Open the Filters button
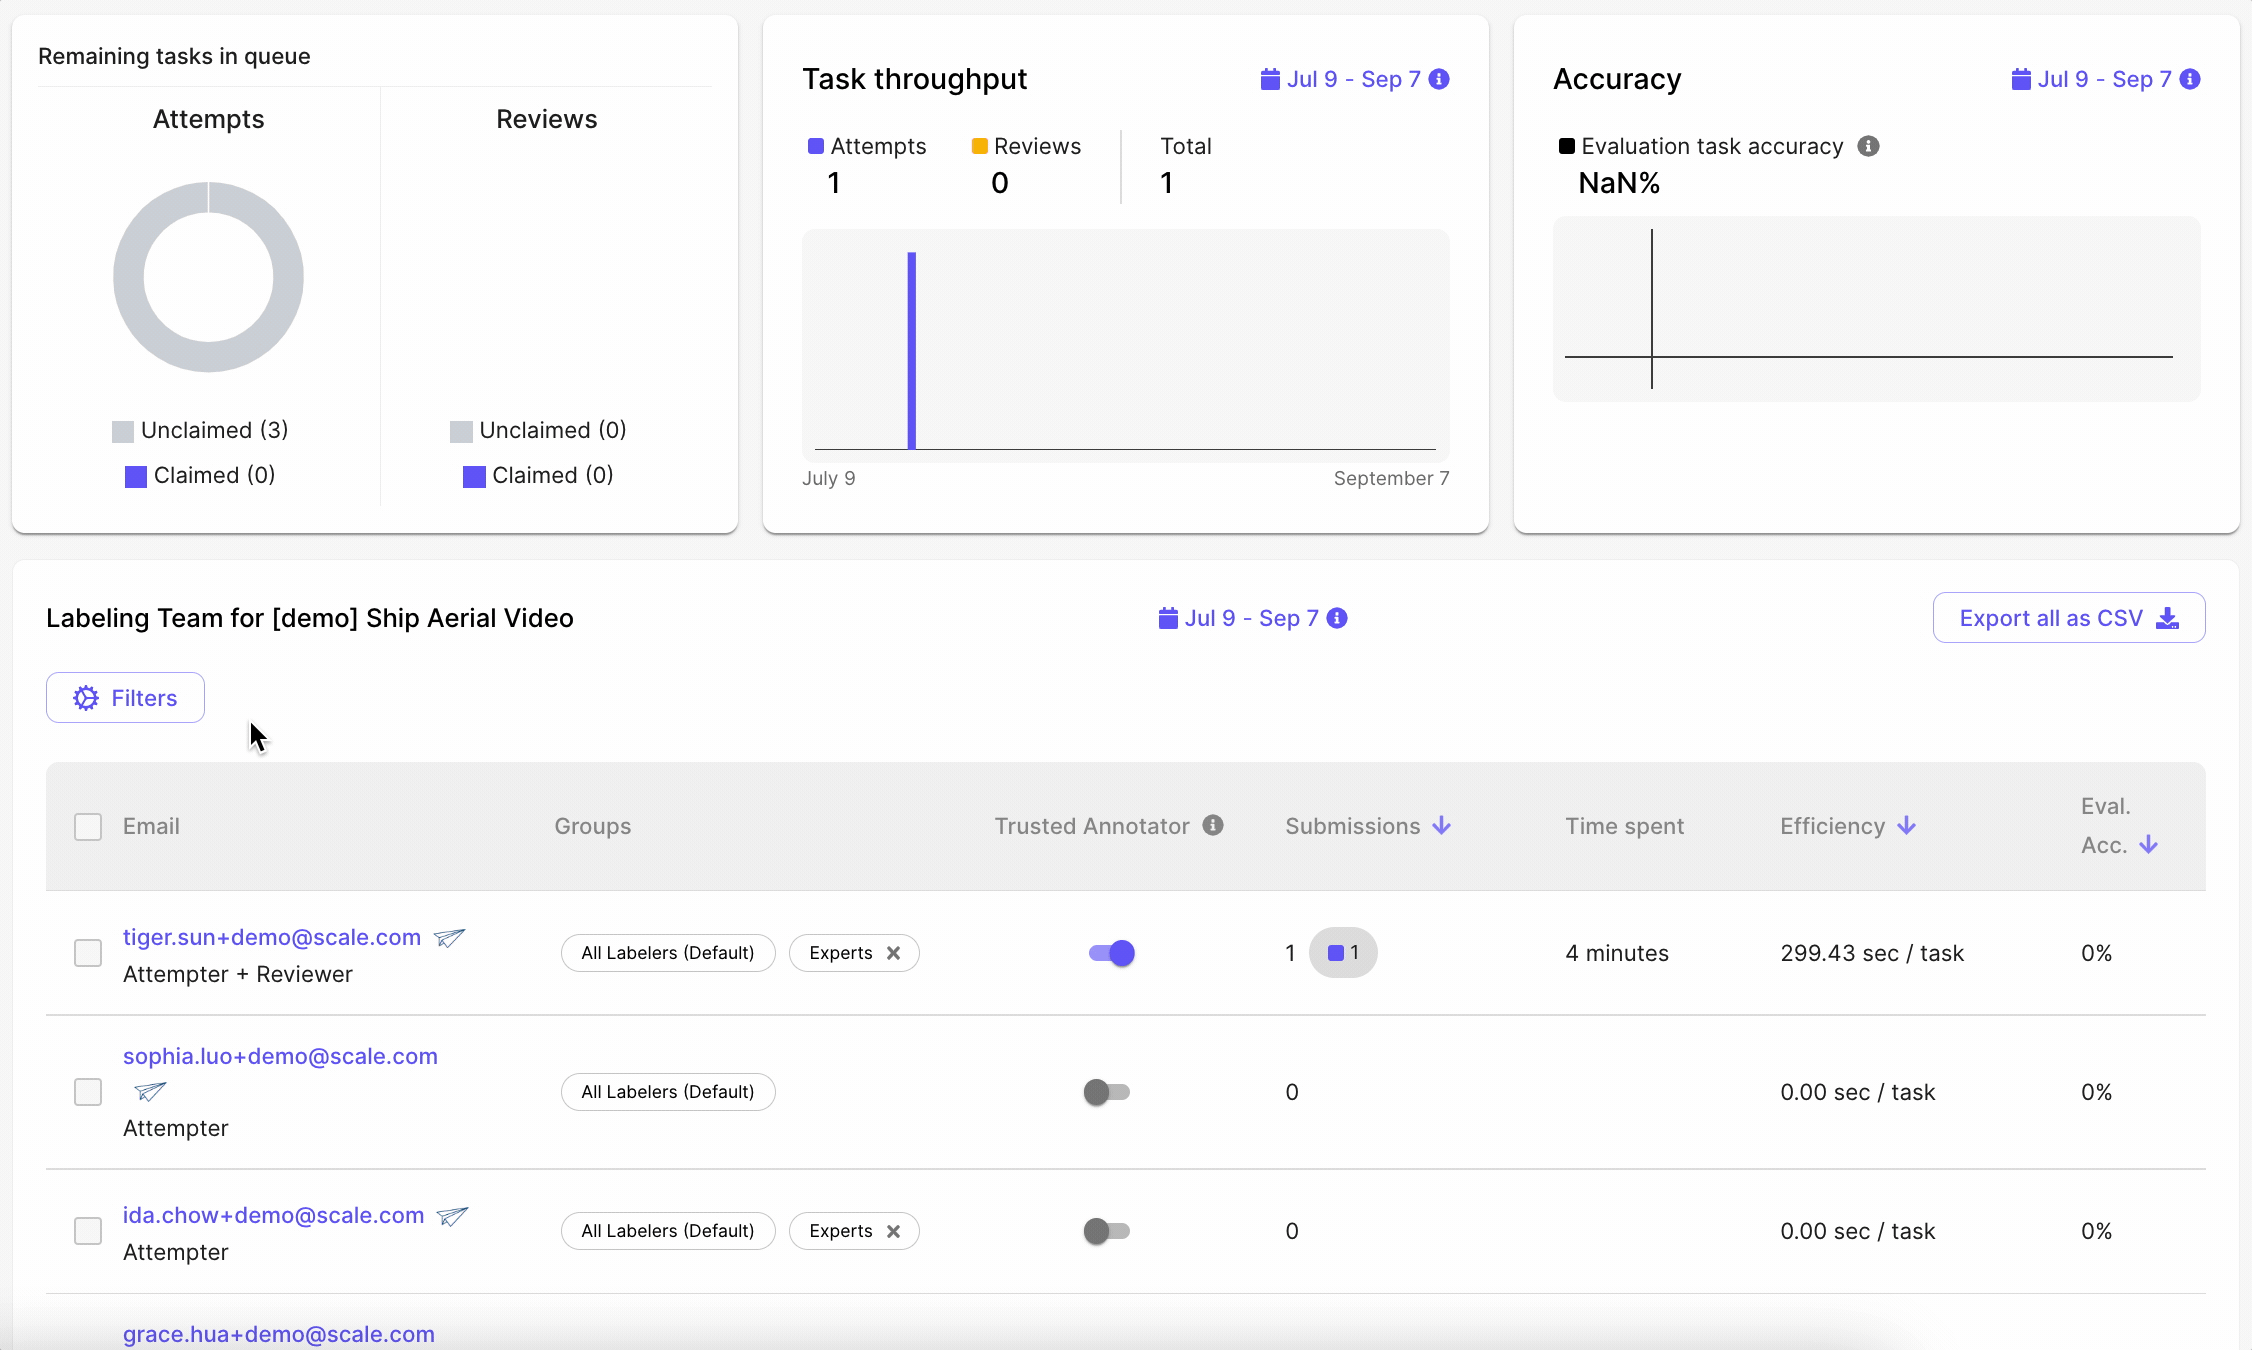Image resolution: width=2252 pixels, height=1350 pixels. point(125,698)
